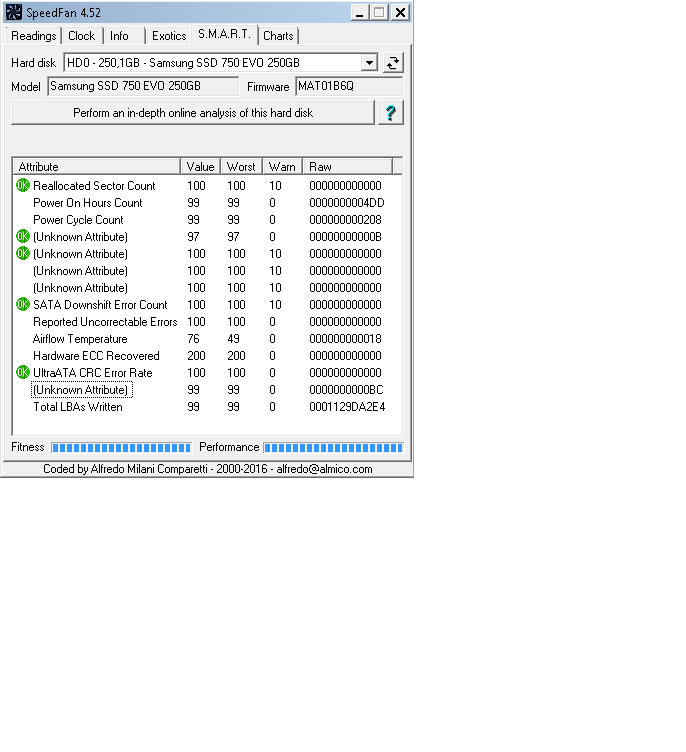Viewport: 686px width, 752px height.
Task: Click raw value 0000000000BC
Action: 346,390
